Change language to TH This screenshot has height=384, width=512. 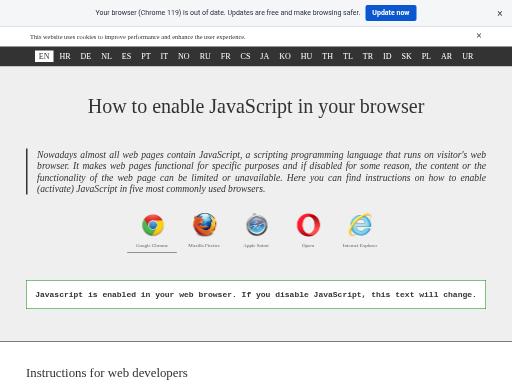(x=327, y=56)
